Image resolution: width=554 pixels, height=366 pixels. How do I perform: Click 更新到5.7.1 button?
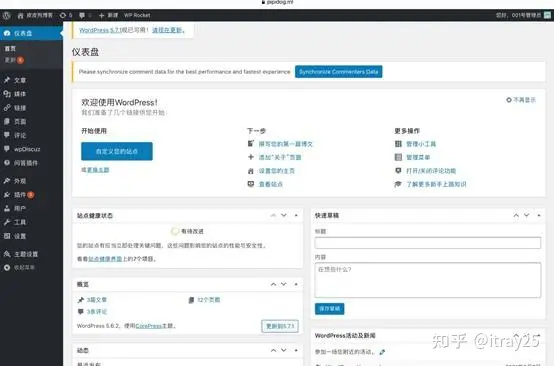(280, 326)
